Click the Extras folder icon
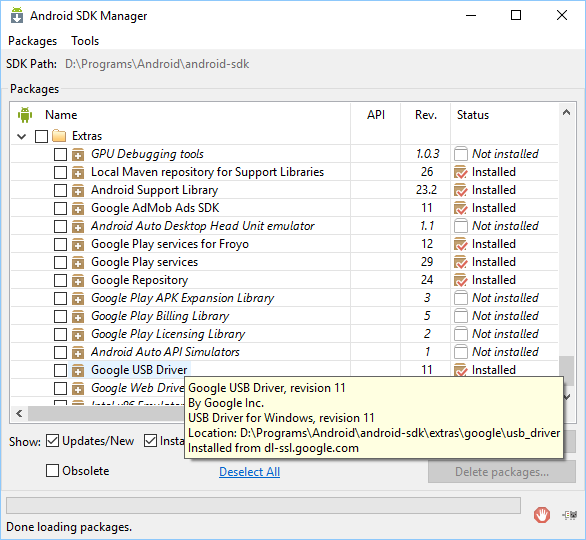Image resolution: width=586 pixels, height=540 pixels. (59, 136)
